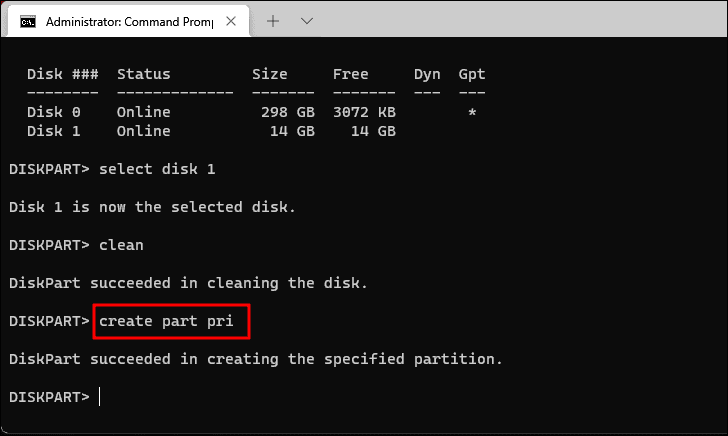The width and height of the screenshot is (728, 436).
Task: Click the succeeded in creating partition message
Action: (x=256, y=359)
